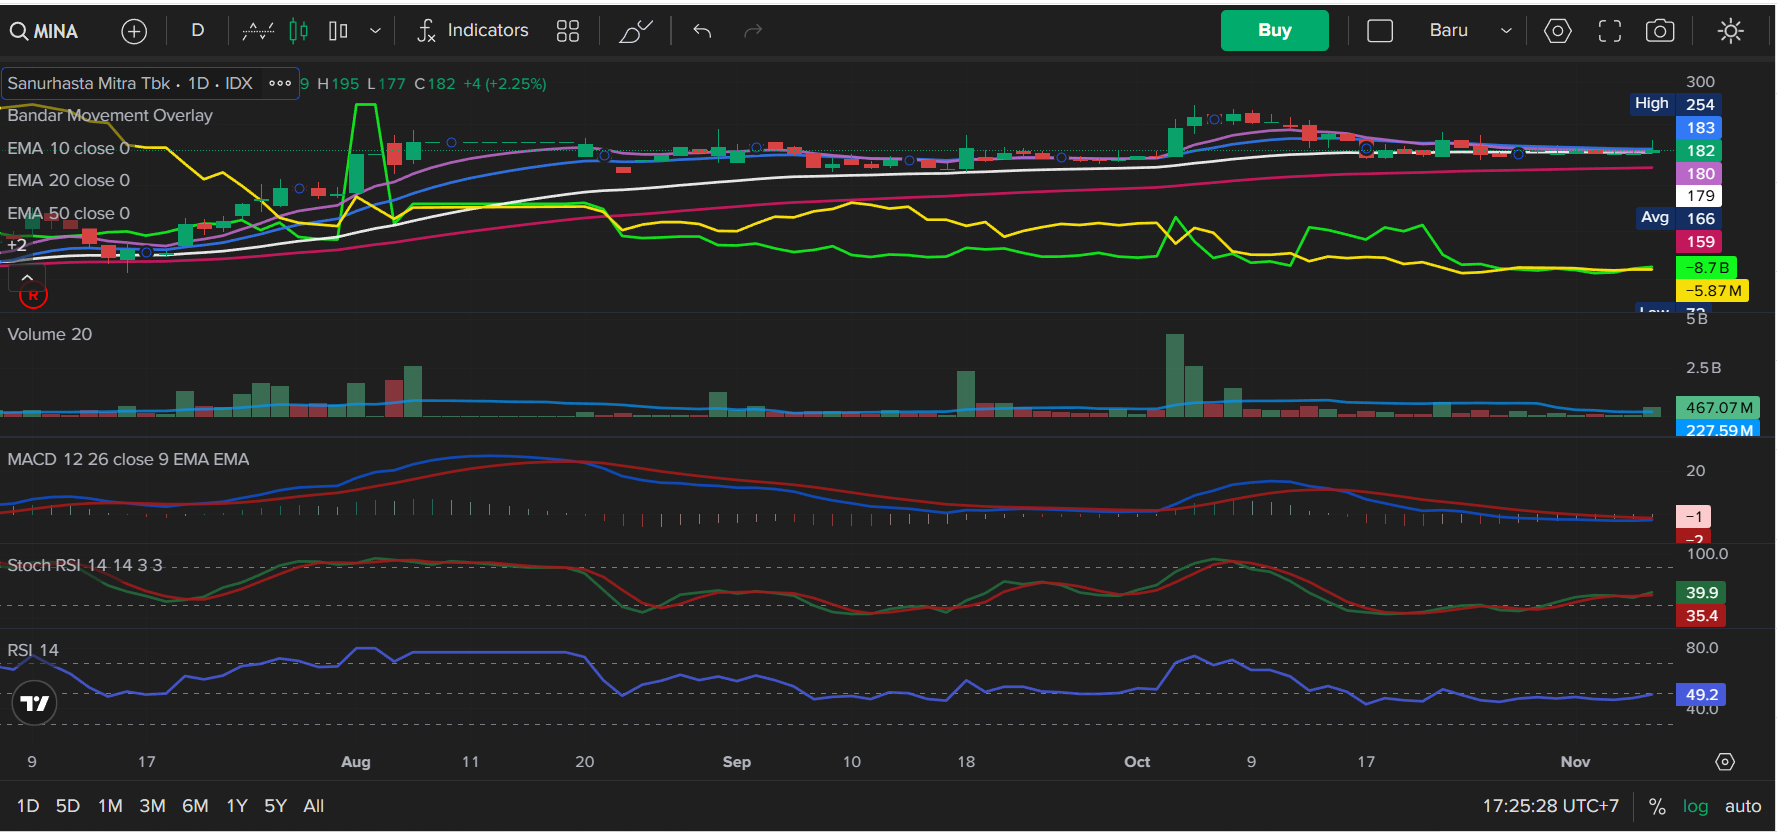Select the candlestick chart type icon

[x=298, y=31]
